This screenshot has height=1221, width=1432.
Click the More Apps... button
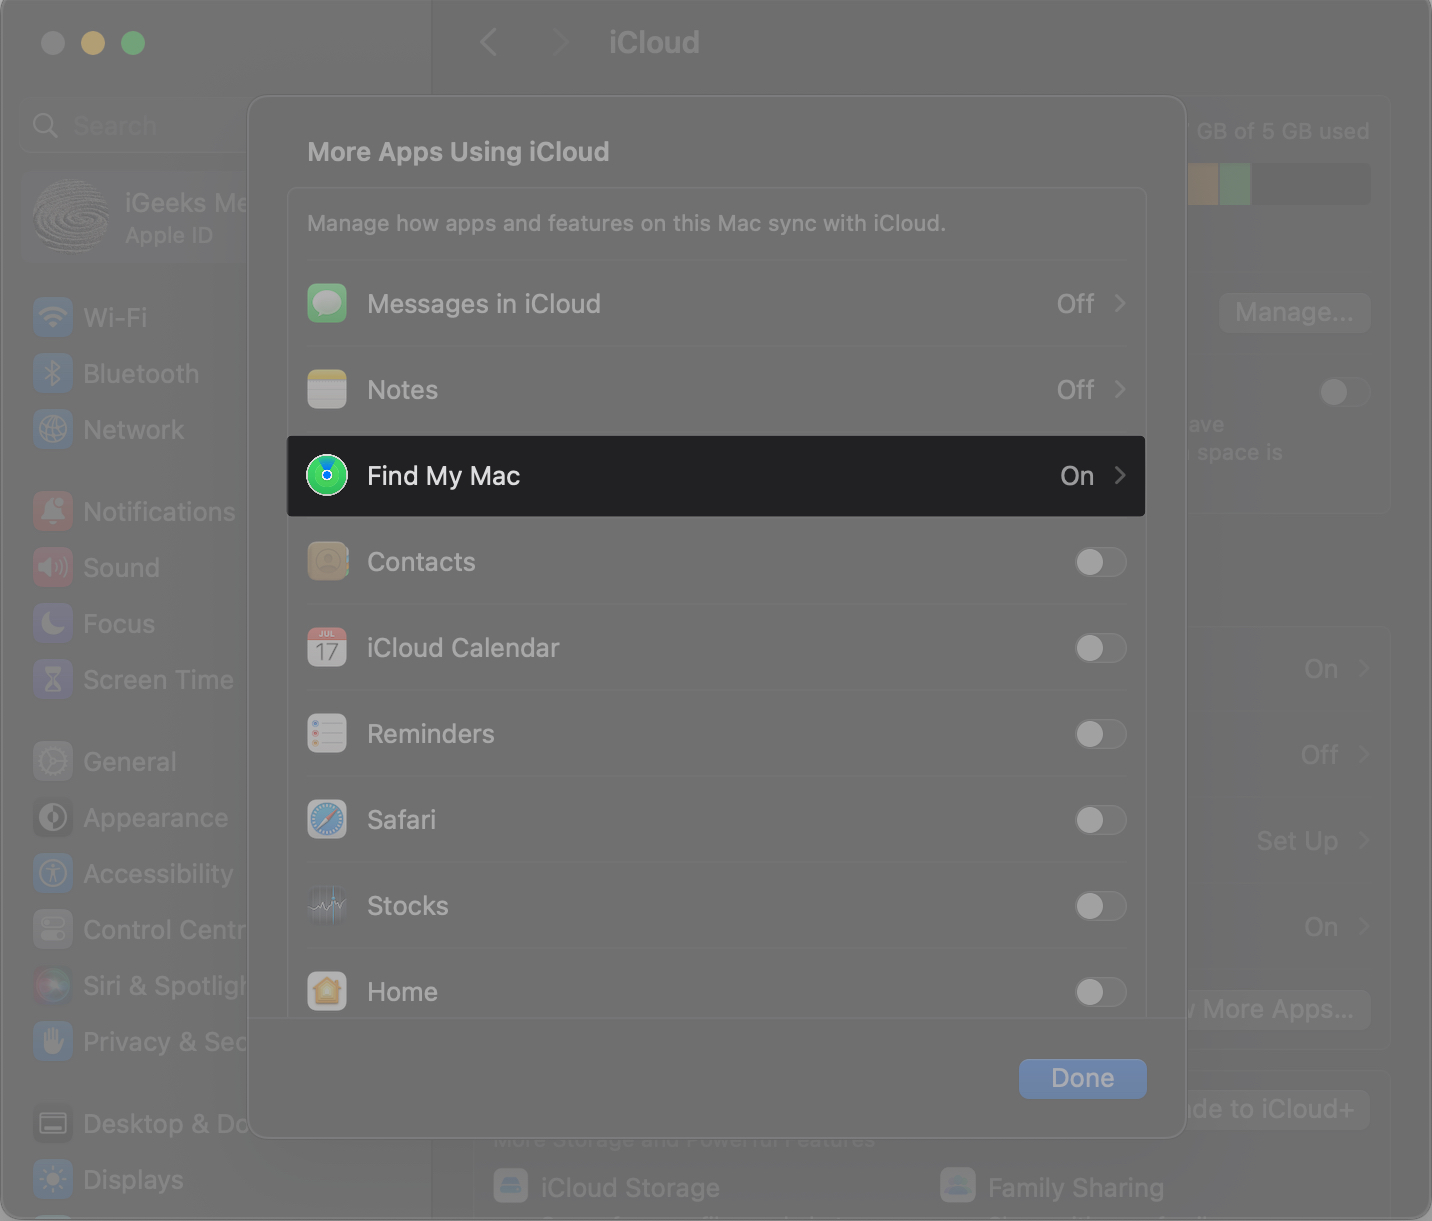[x=1277, y=1010]
